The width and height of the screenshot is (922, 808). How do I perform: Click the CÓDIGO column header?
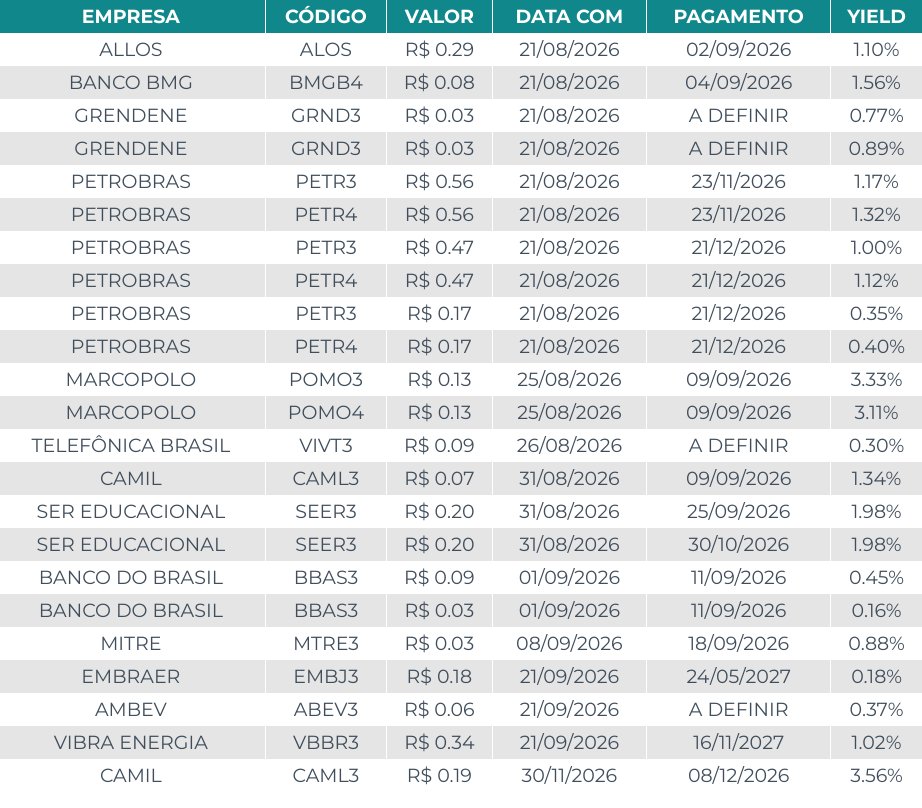[x=326, y=16]
